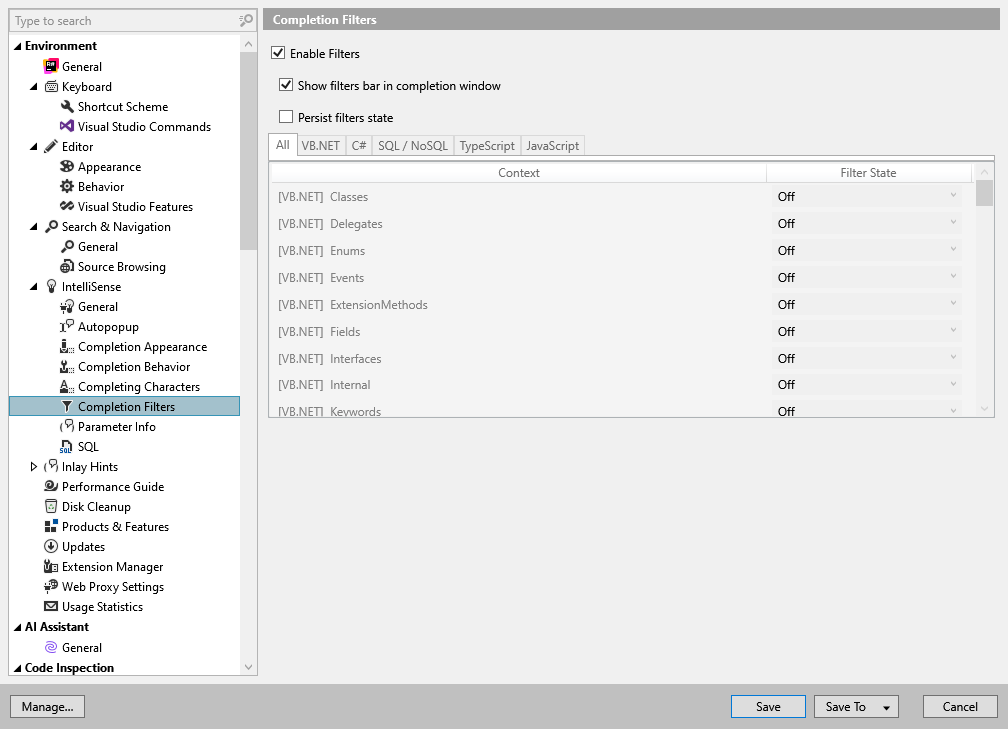Click the Manage button

(47, 706)
